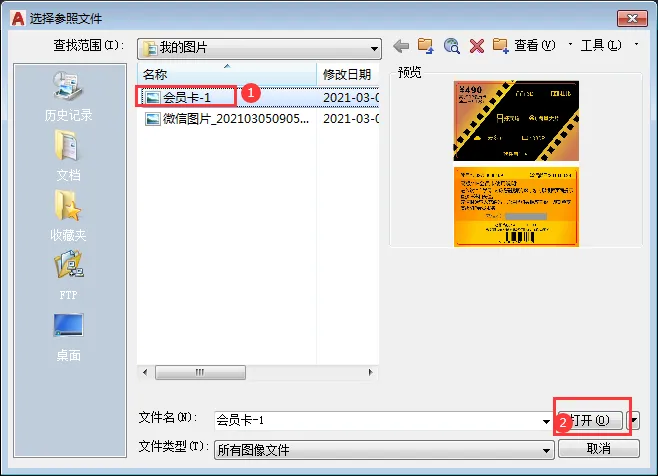The image size is (658, 476).
Task: Open the FTP locations shortcut
Action: [68, 275]
